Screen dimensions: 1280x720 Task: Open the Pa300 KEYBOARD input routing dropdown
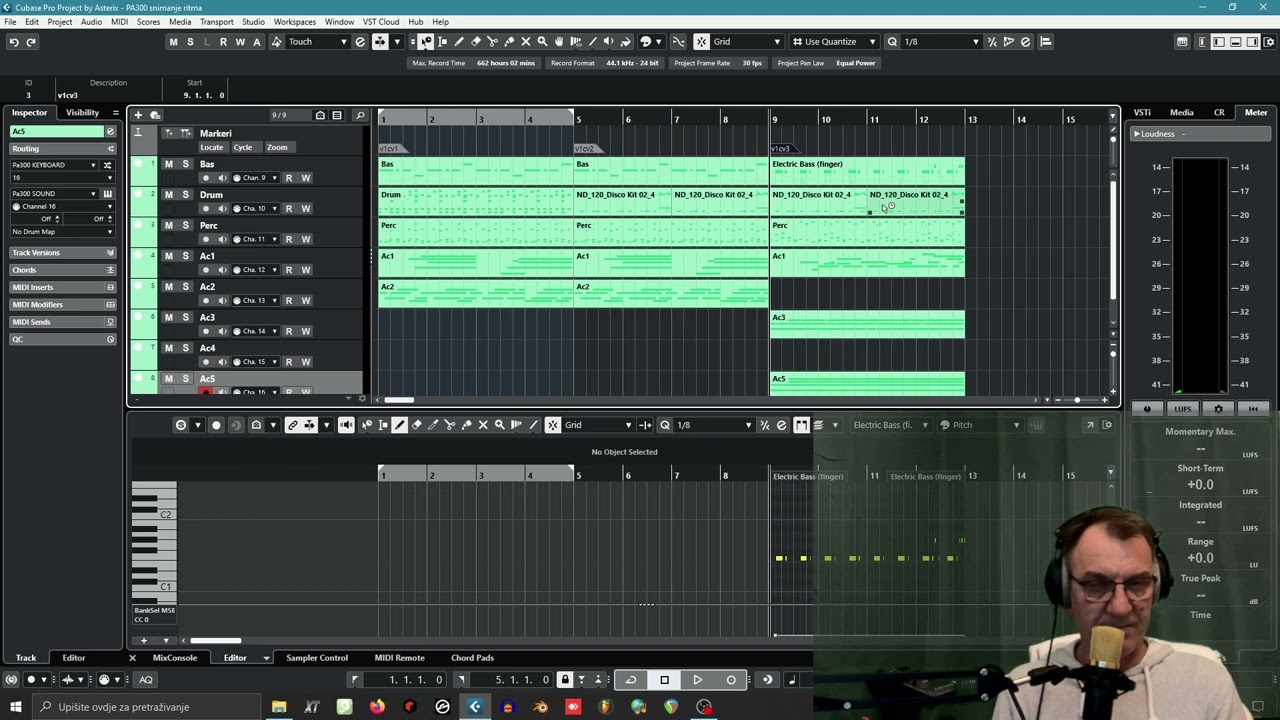[x=55, y=165]
